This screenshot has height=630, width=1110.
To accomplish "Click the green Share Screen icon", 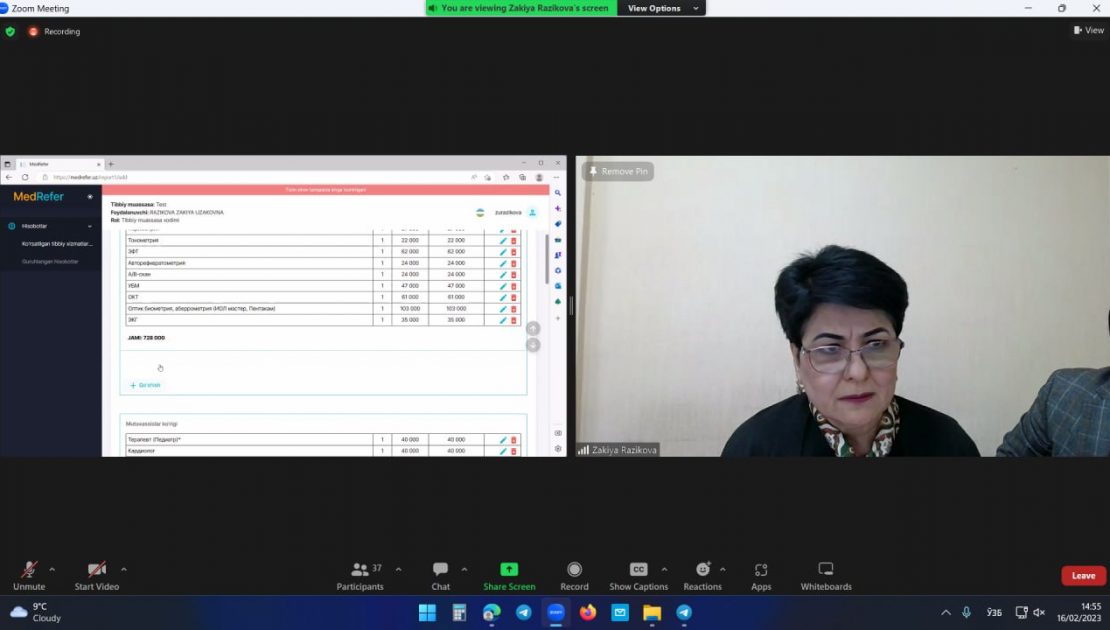I will 509,570.
